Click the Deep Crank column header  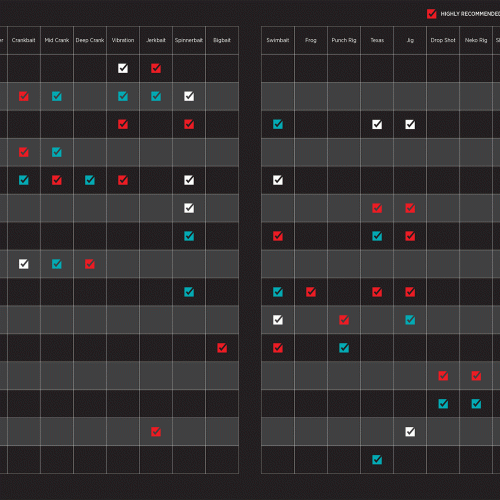point(90,40)
